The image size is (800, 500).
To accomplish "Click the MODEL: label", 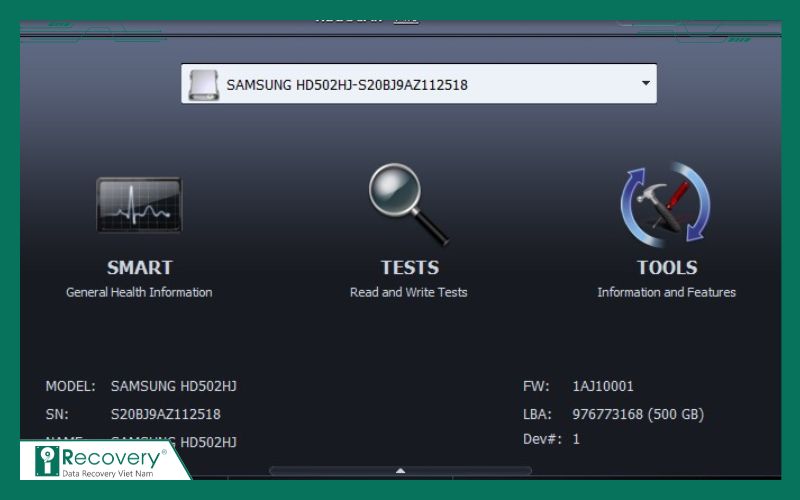I will click(70, 386).
